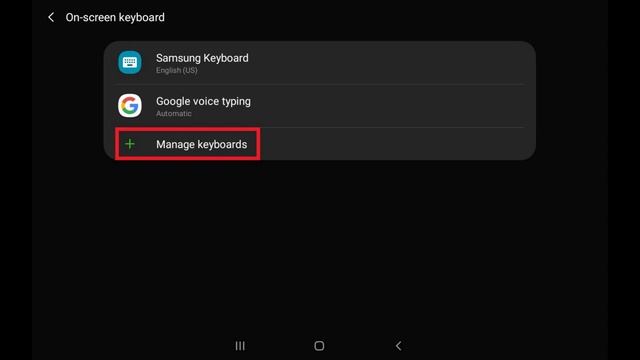Tap the navigation bar back button
The image size is (640, 360).
398,346
